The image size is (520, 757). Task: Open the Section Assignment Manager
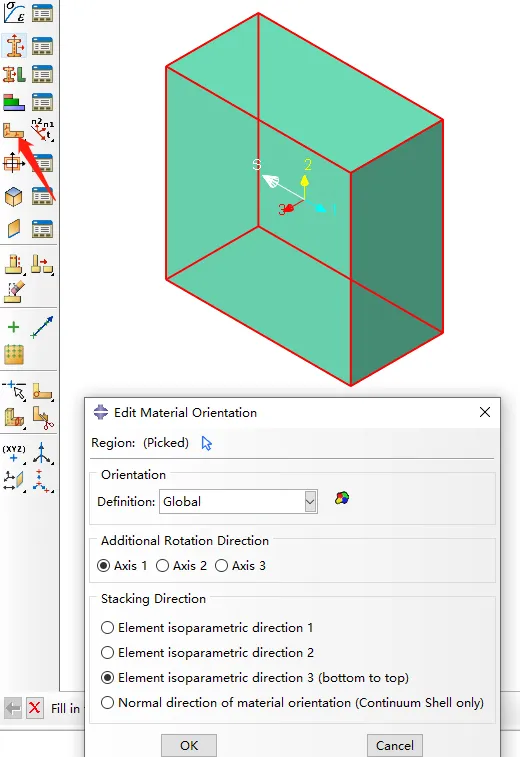point(42,74)
